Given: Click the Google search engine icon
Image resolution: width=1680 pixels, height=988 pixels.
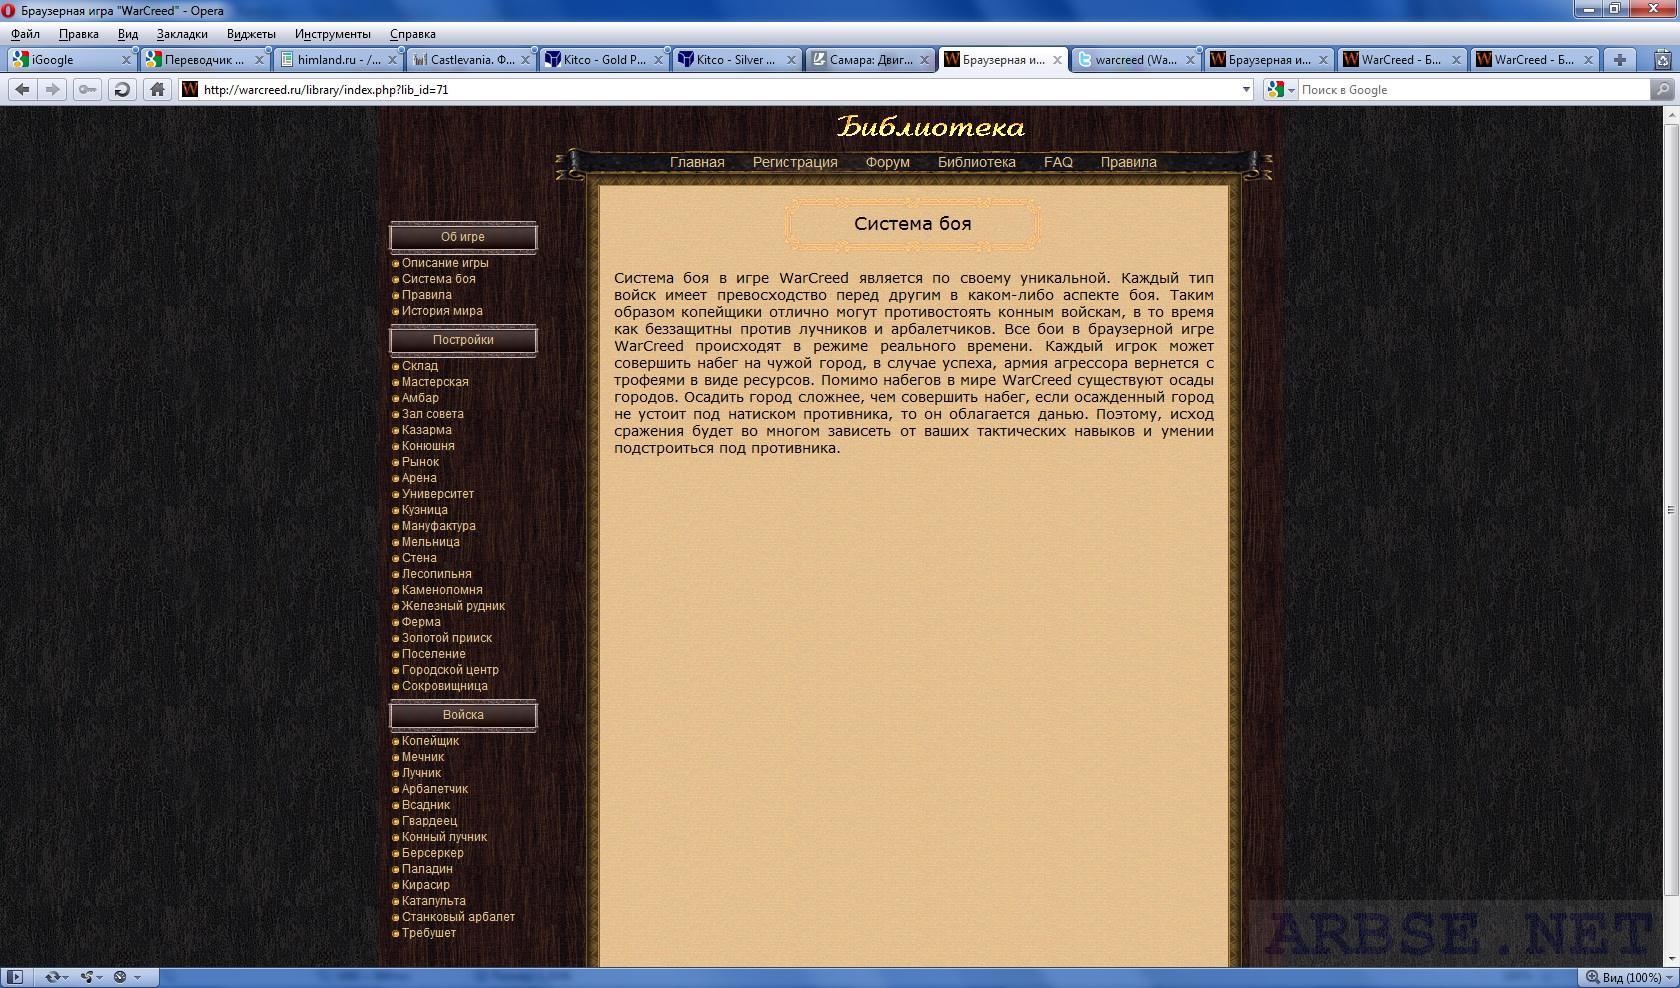Looking at the screenshot, I should [x=1275, y=89].
